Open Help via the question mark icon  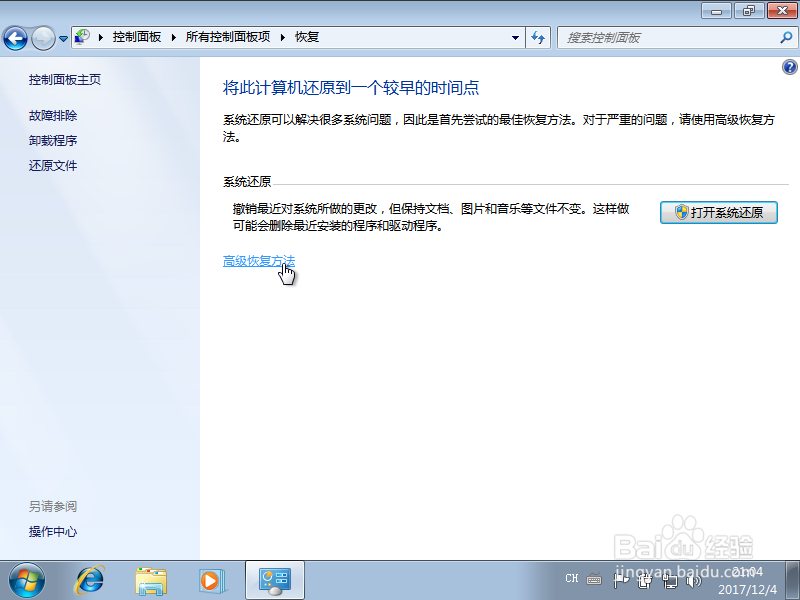point(789,67)
